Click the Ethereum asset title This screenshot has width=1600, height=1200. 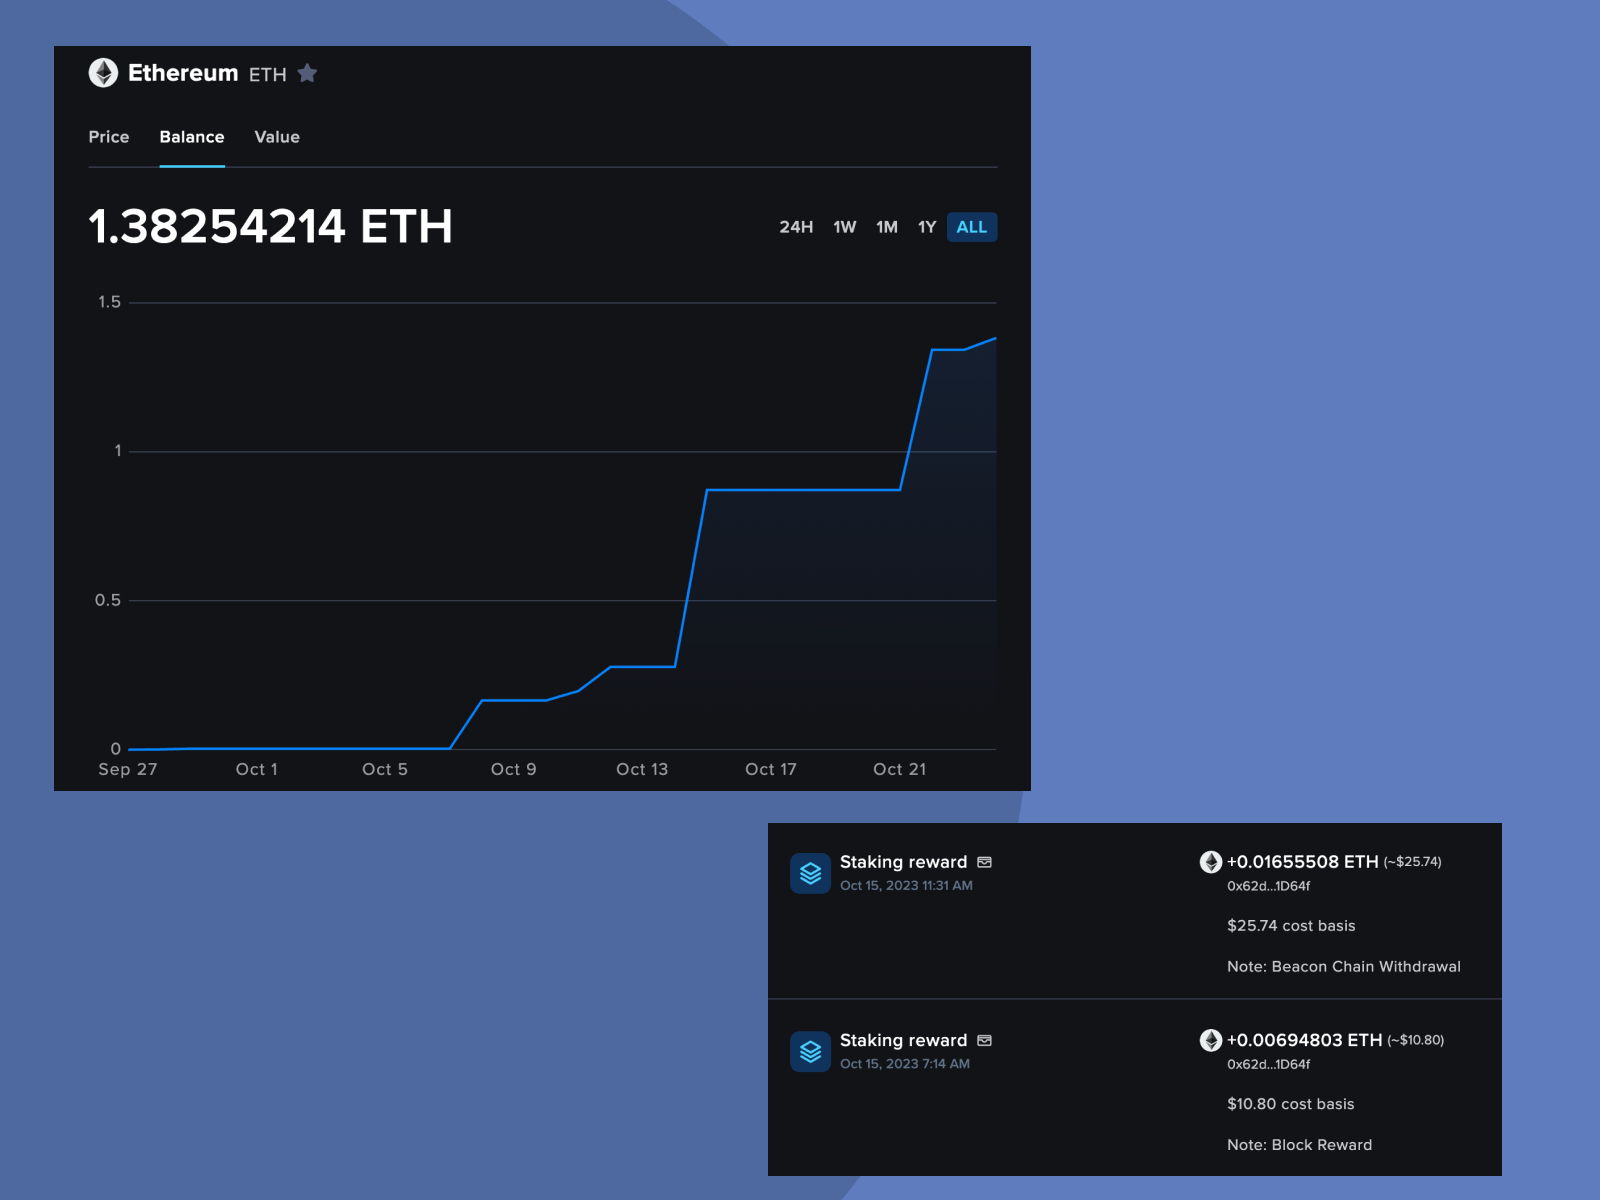coord(183,73)
